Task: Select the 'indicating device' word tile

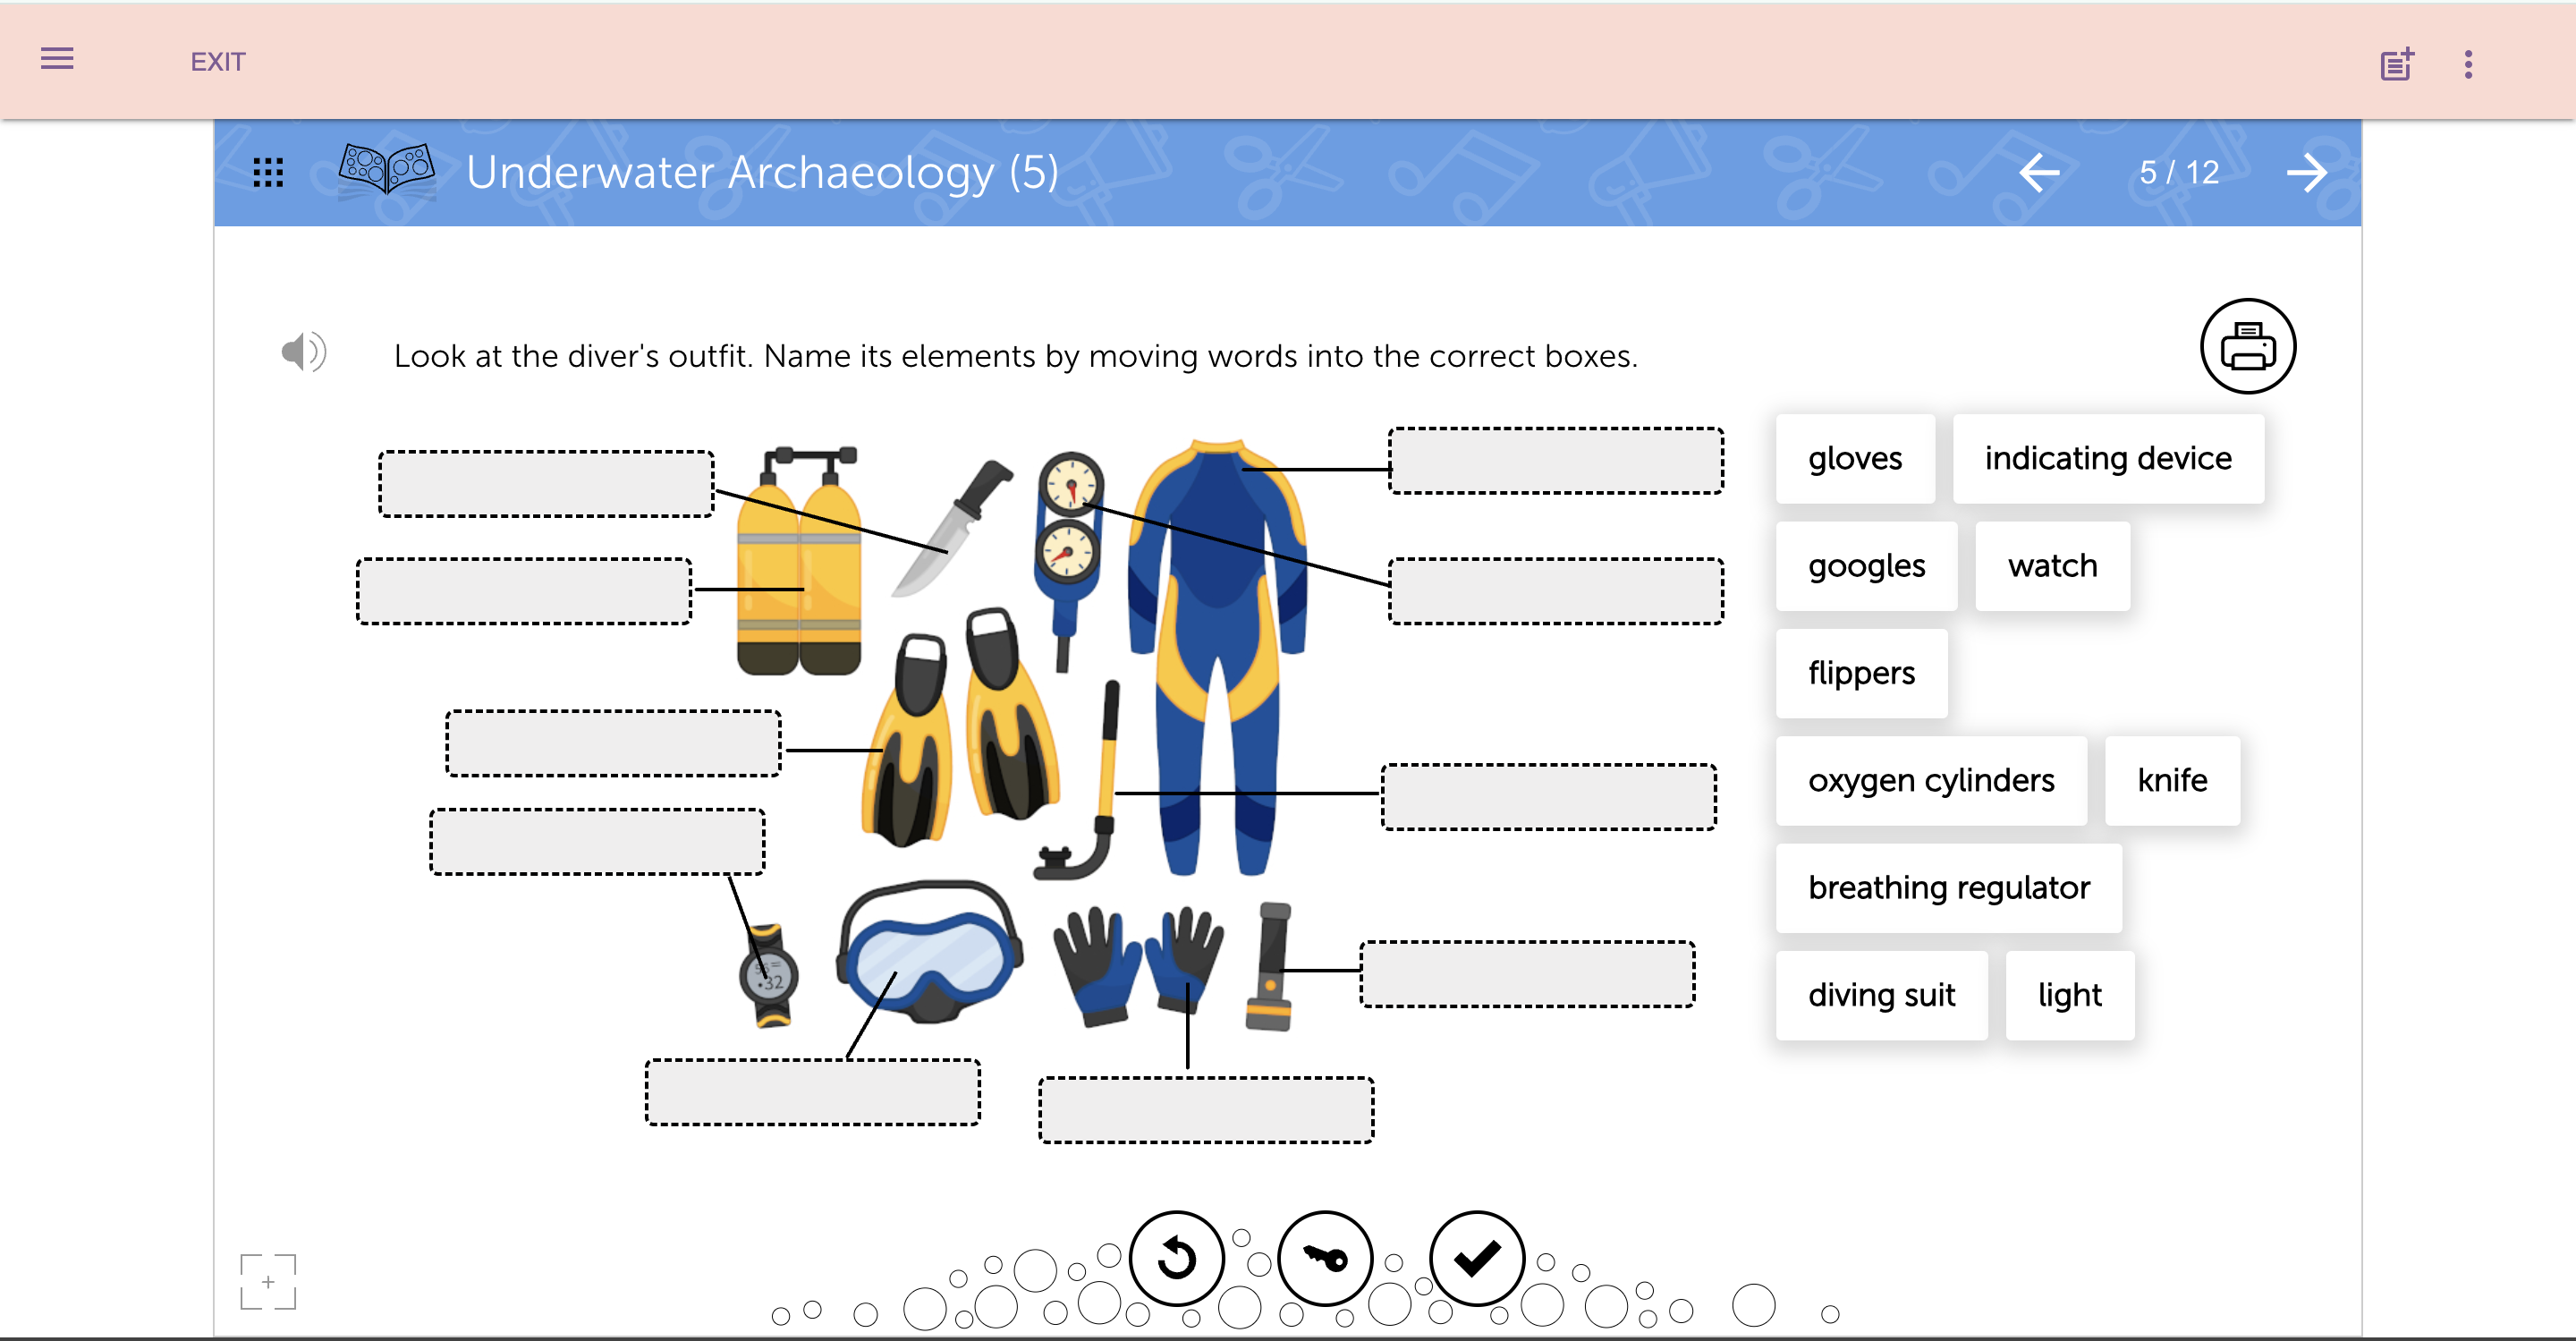Action: coord(2108,458)
